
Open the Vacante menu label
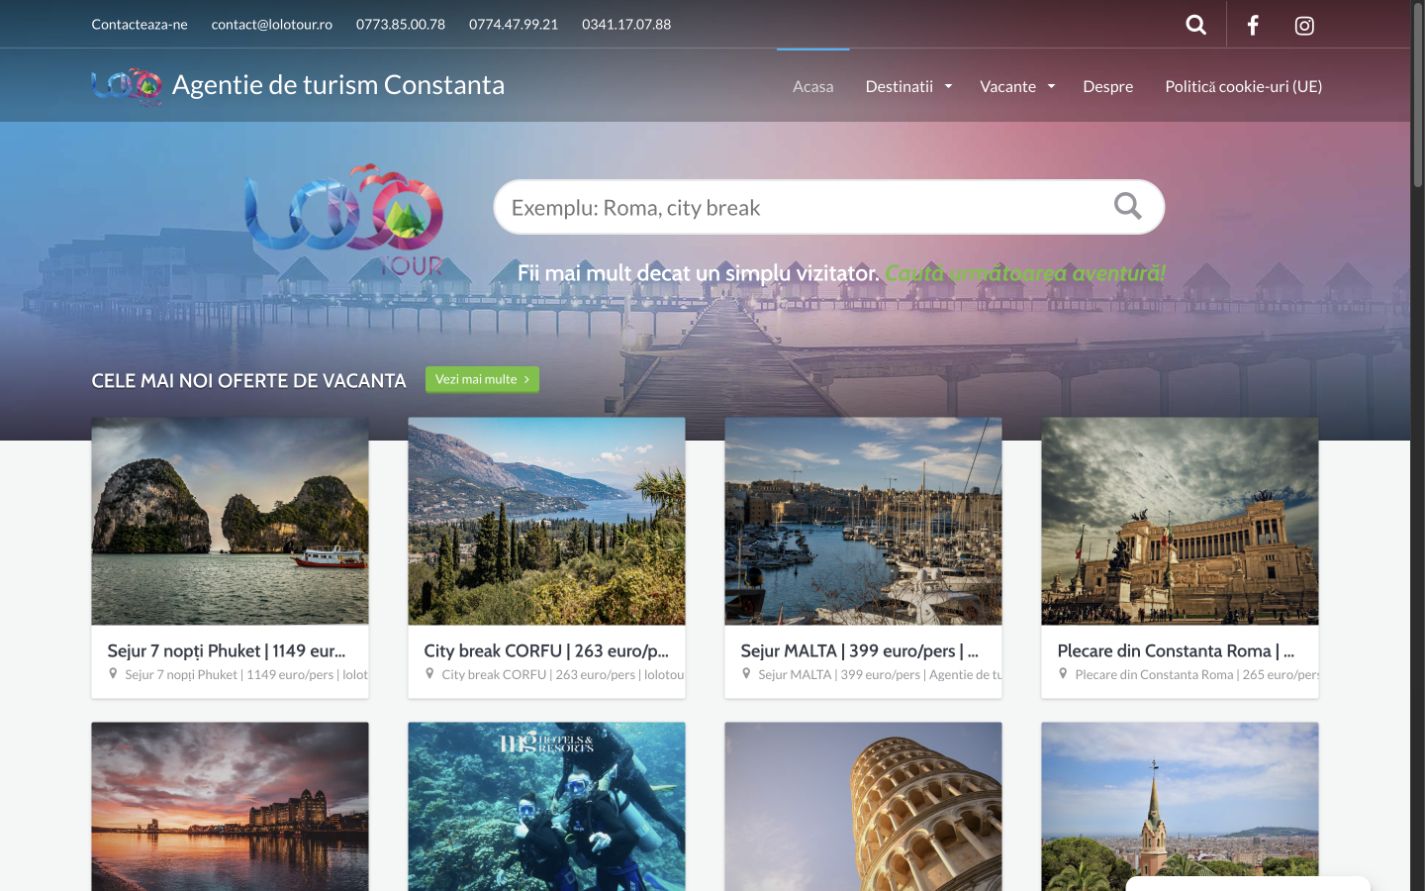(x=1008, y=86)
